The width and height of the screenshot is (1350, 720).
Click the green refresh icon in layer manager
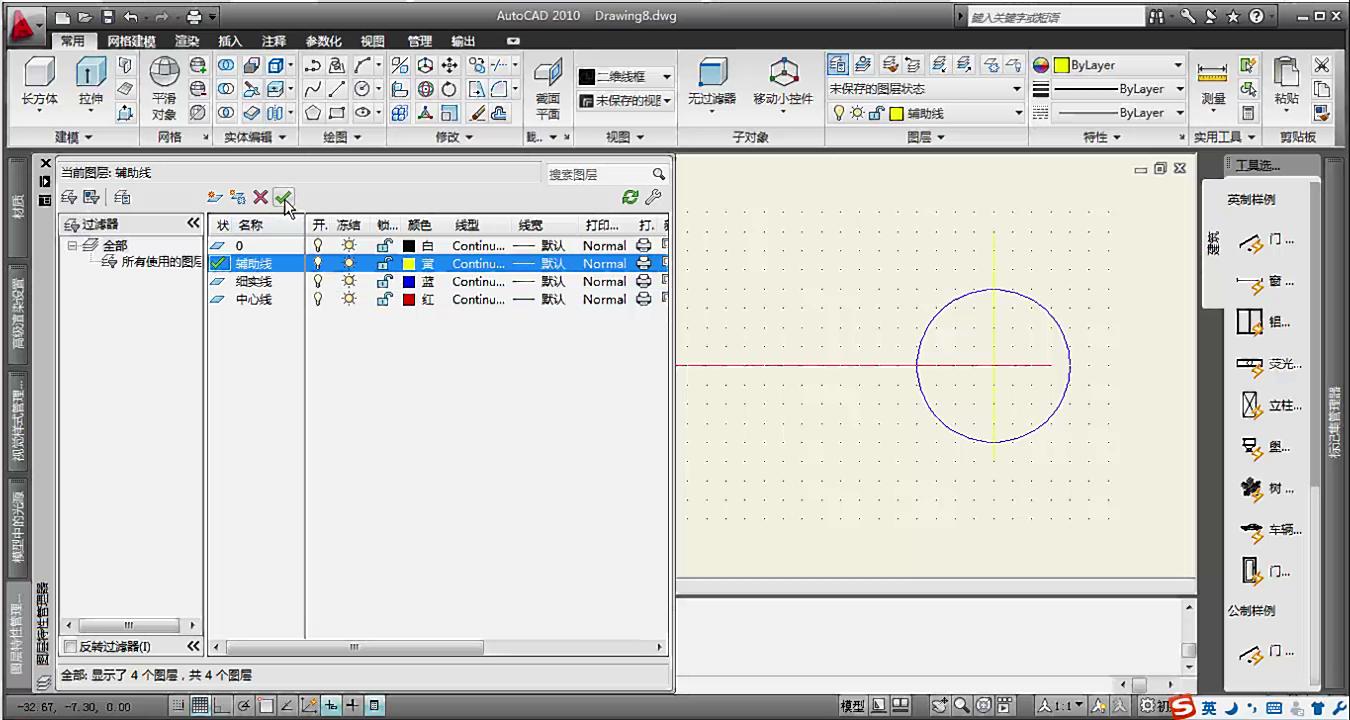coord(630,197)
